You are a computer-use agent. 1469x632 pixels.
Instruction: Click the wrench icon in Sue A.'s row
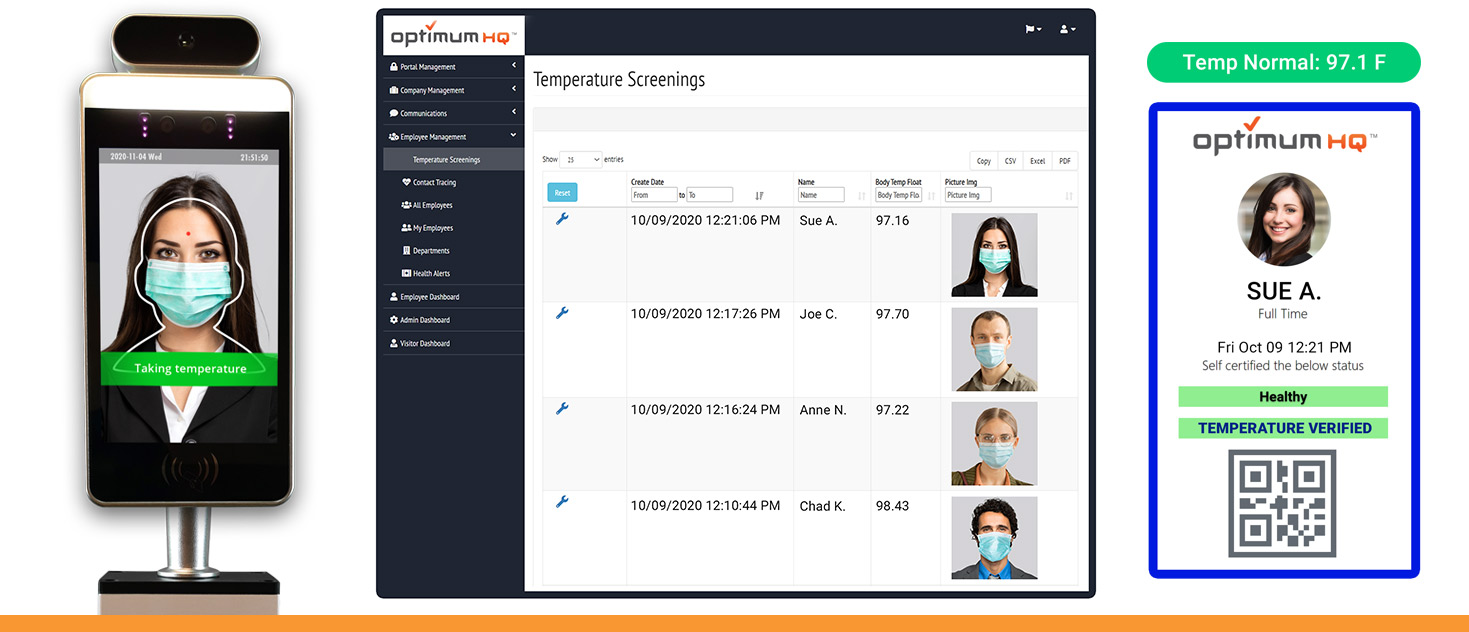[562, 219]
